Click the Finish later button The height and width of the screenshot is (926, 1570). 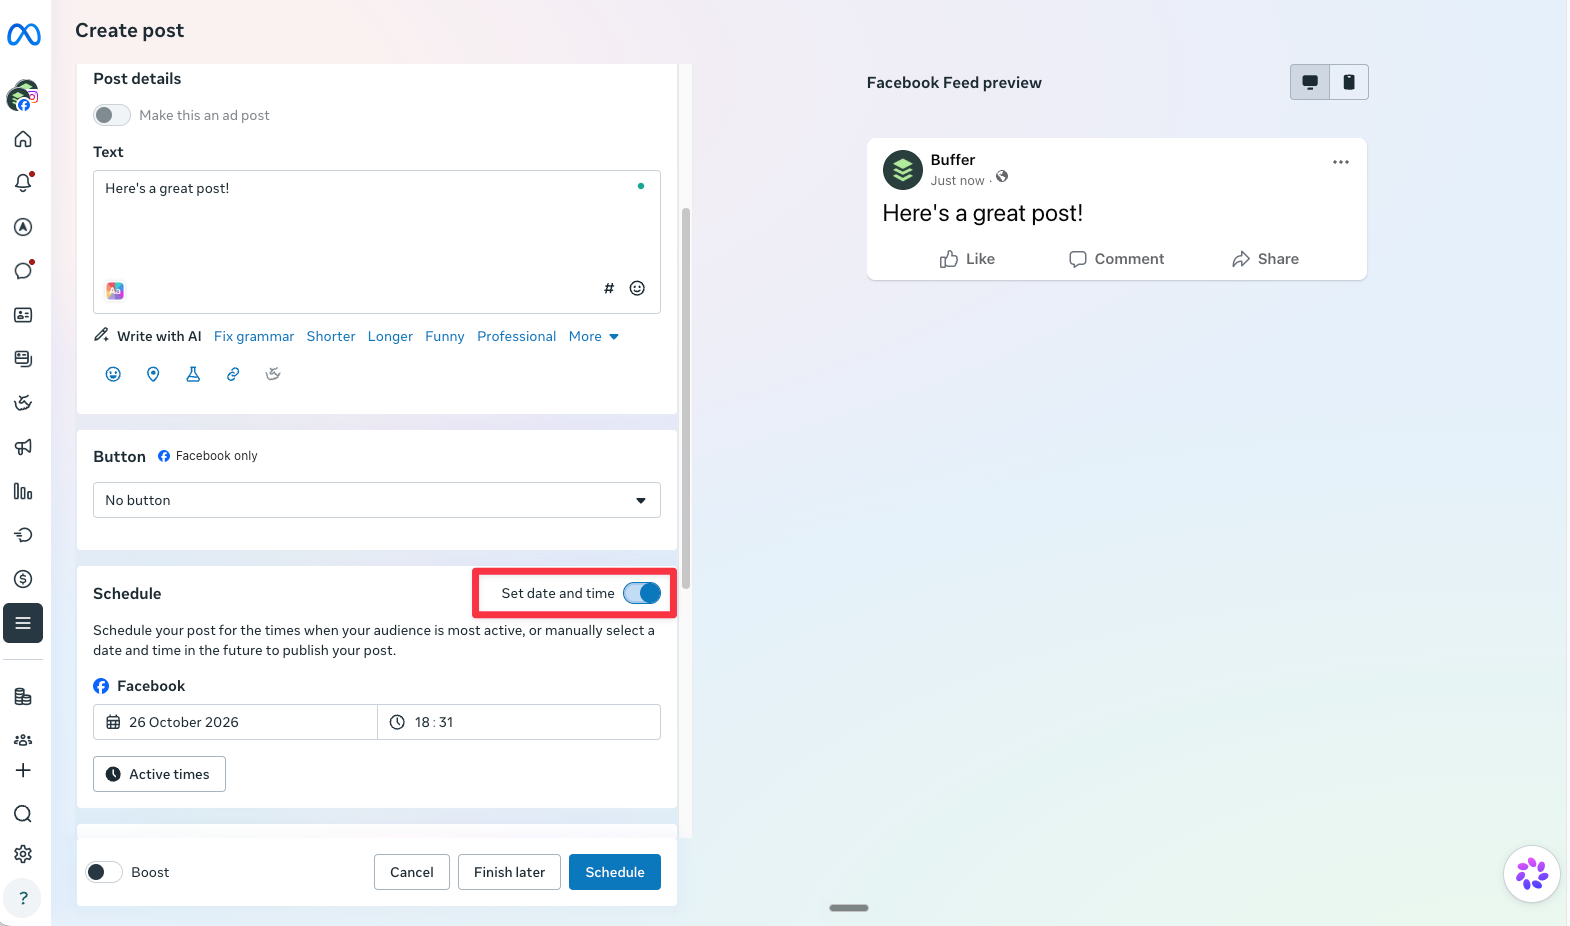point(509,872)
